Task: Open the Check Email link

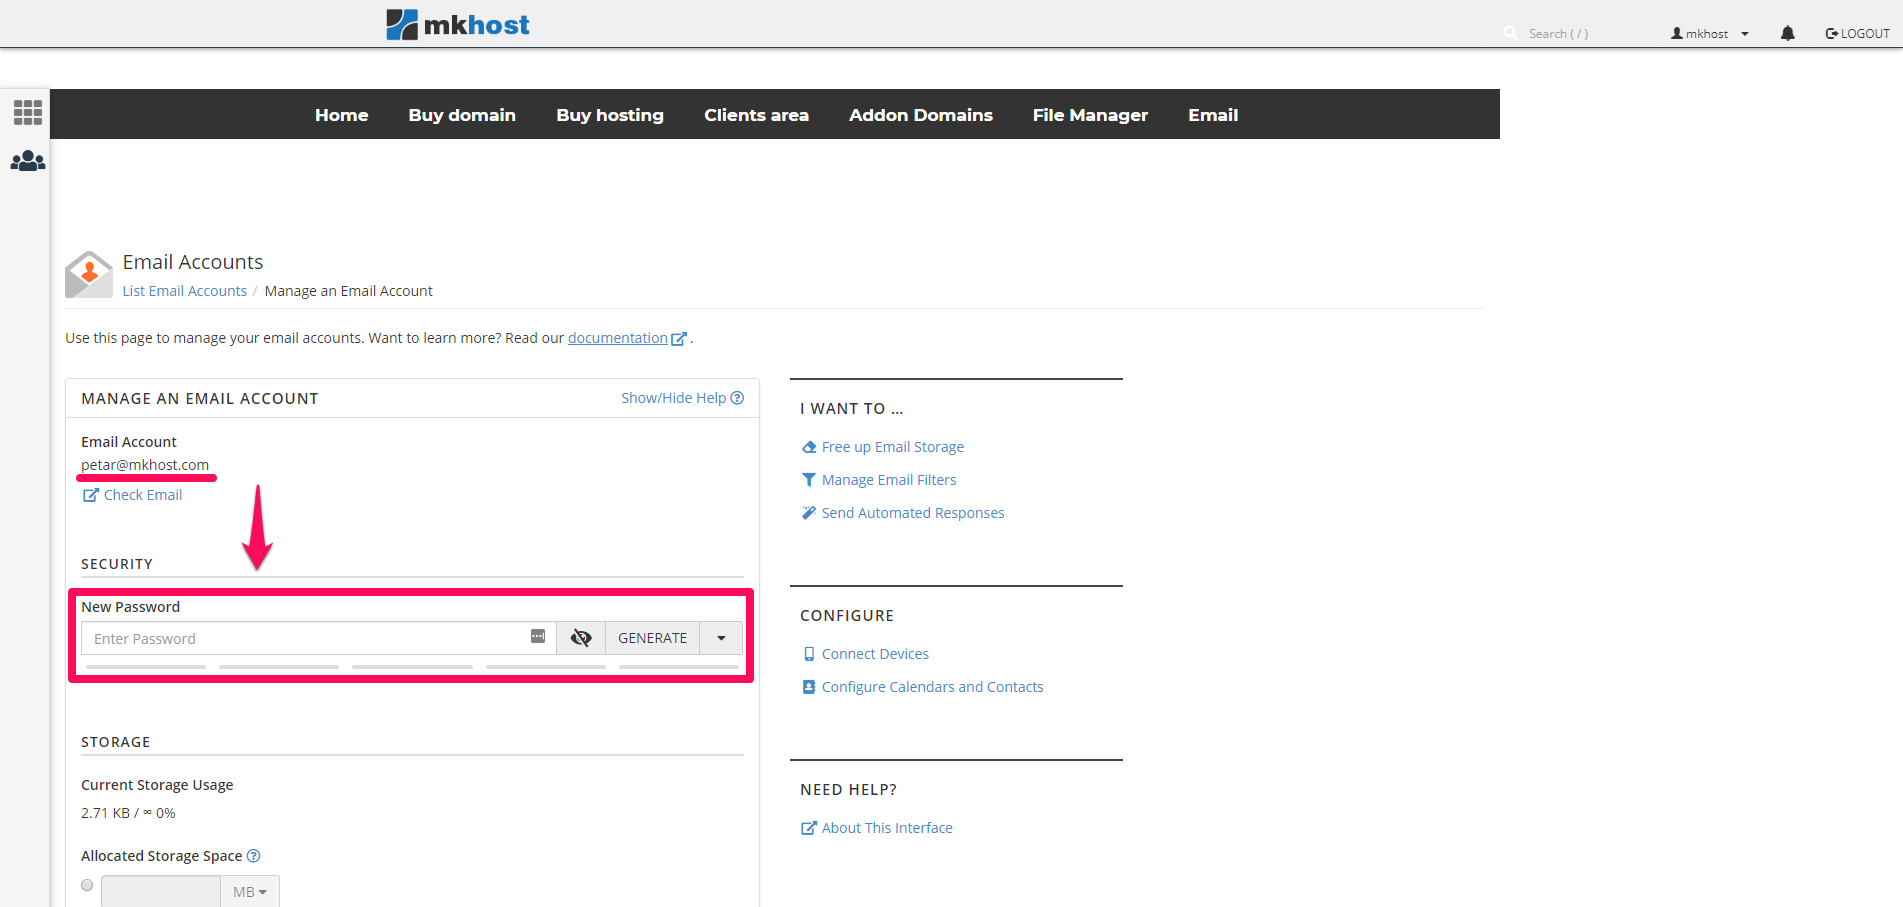Action: click(x=142, y=495)
